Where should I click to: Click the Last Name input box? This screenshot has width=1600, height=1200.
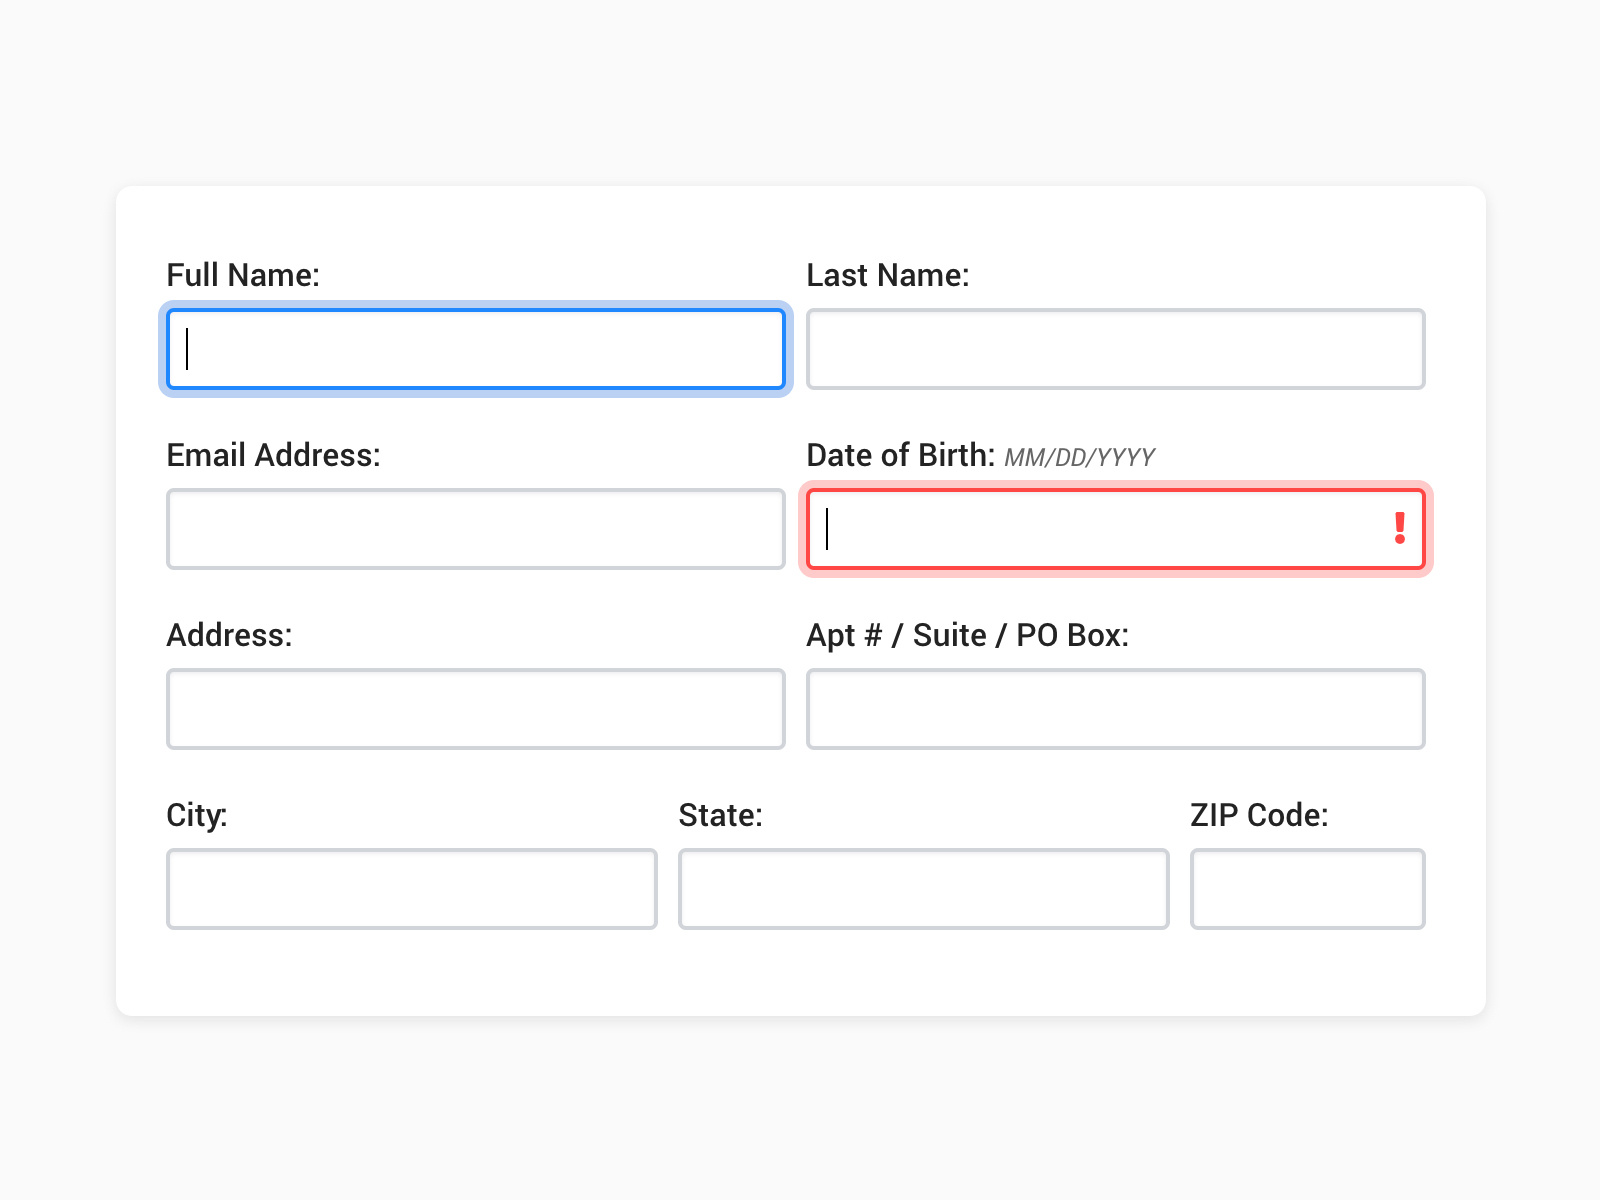[x=1115, y=349]
